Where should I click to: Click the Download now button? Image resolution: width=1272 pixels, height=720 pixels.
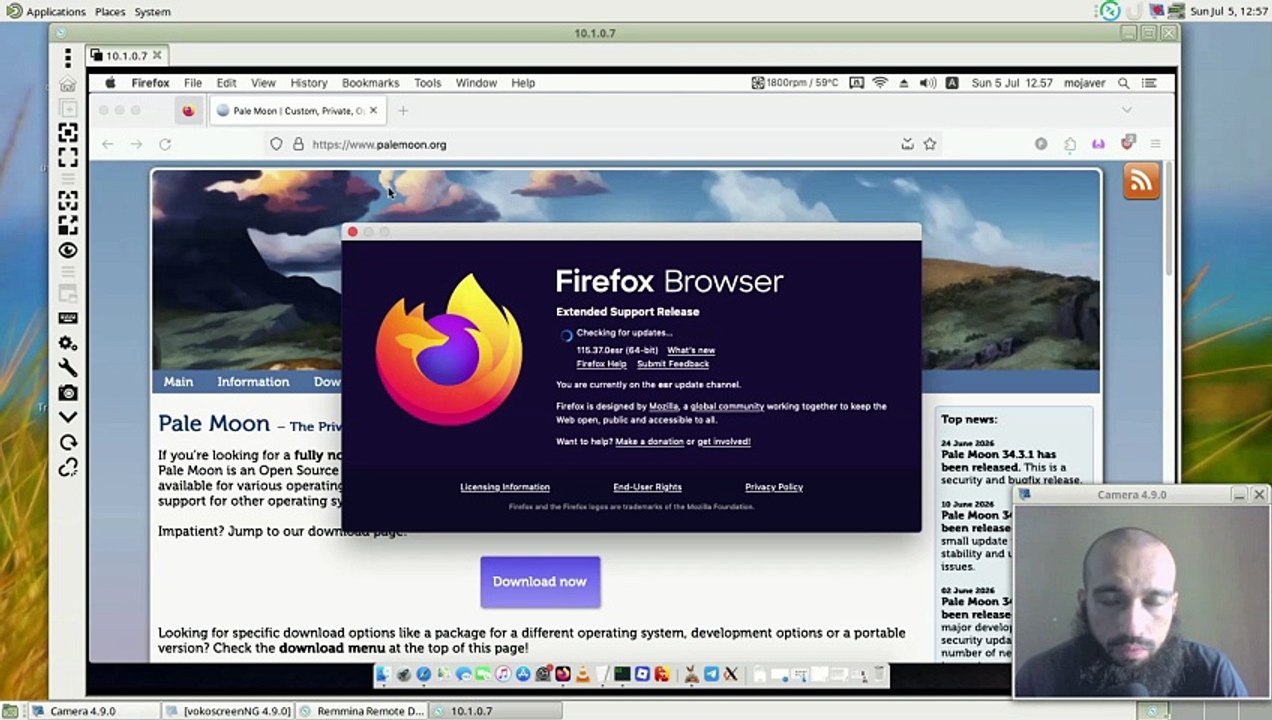540,582
